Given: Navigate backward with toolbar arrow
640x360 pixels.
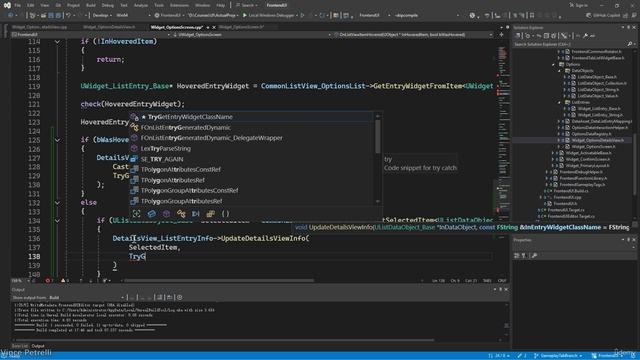Looking at the screenshot, I should pyautogui.click(x=10, y=16).
